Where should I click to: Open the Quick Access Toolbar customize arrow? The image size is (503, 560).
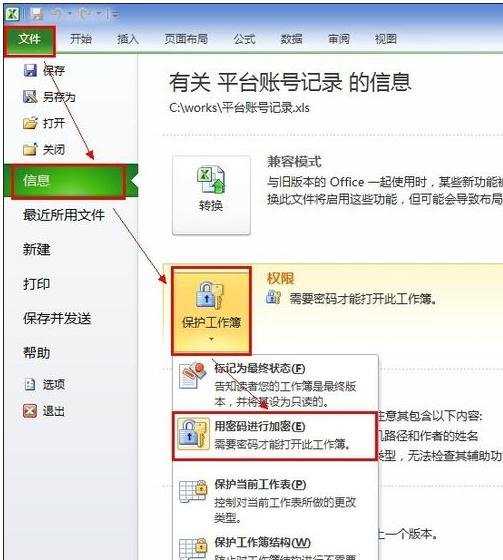115,14
